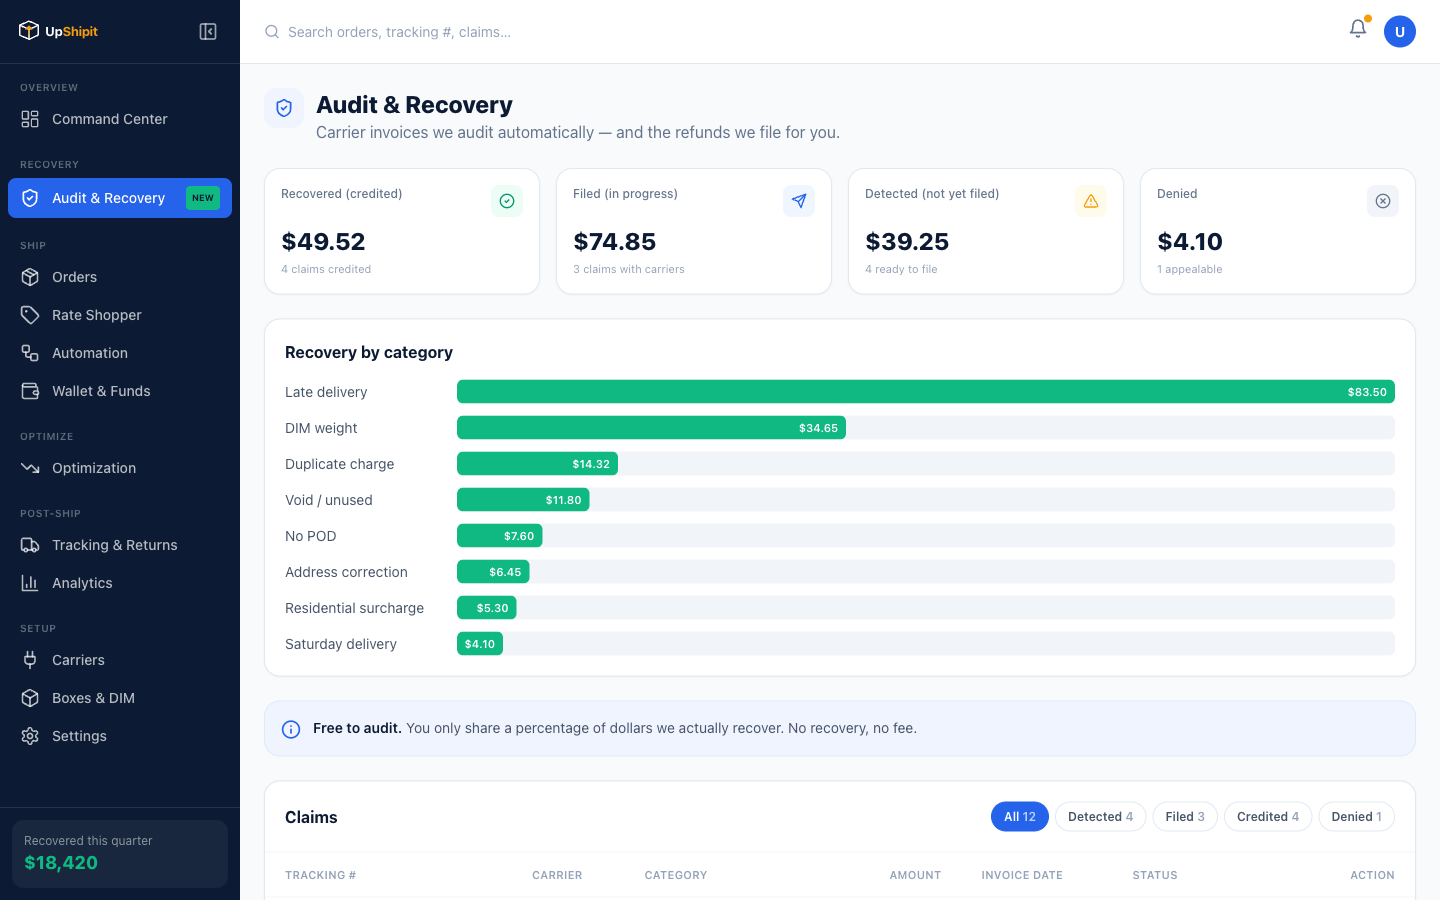Screen dimensions: 1440x900
Task: Click the $4.10 denied card amount
Action: (1190, 242)
